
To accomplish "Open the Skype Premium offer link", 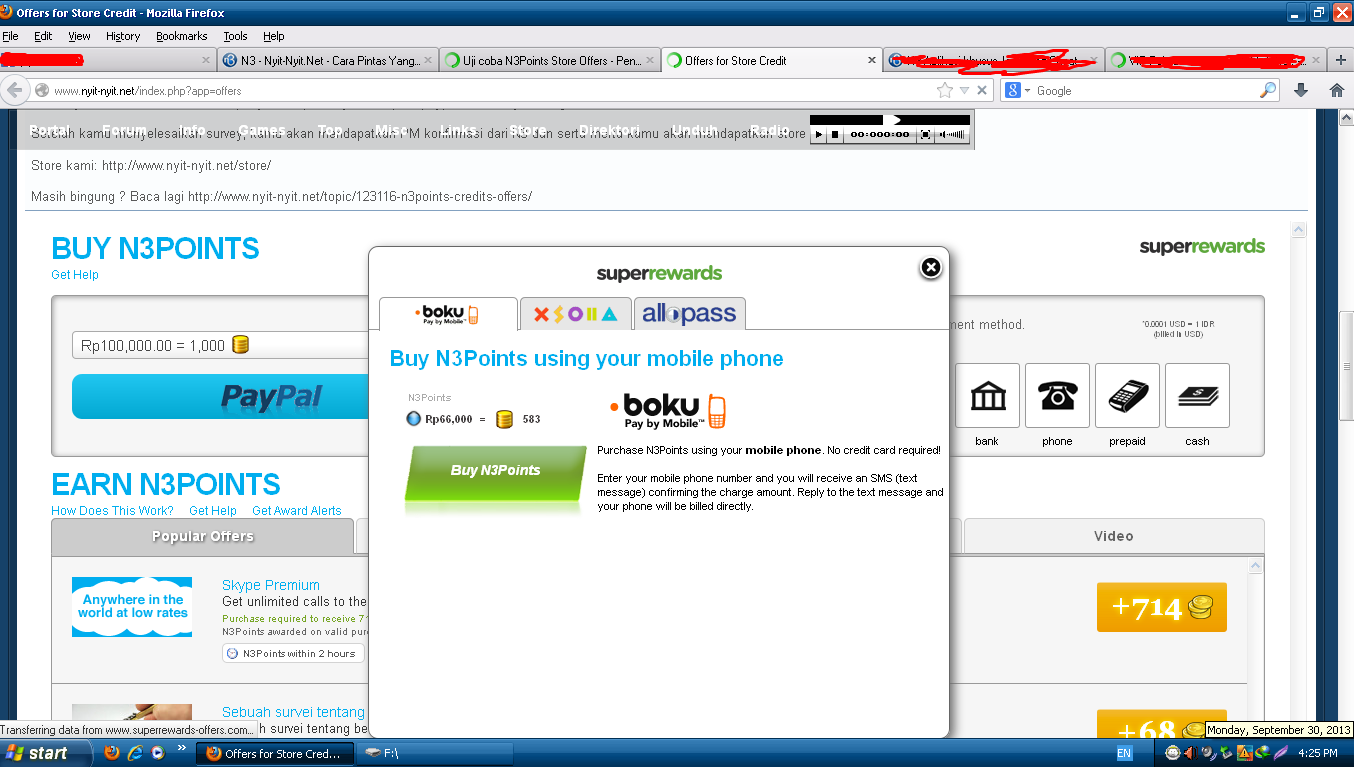I will pos(271,585).
